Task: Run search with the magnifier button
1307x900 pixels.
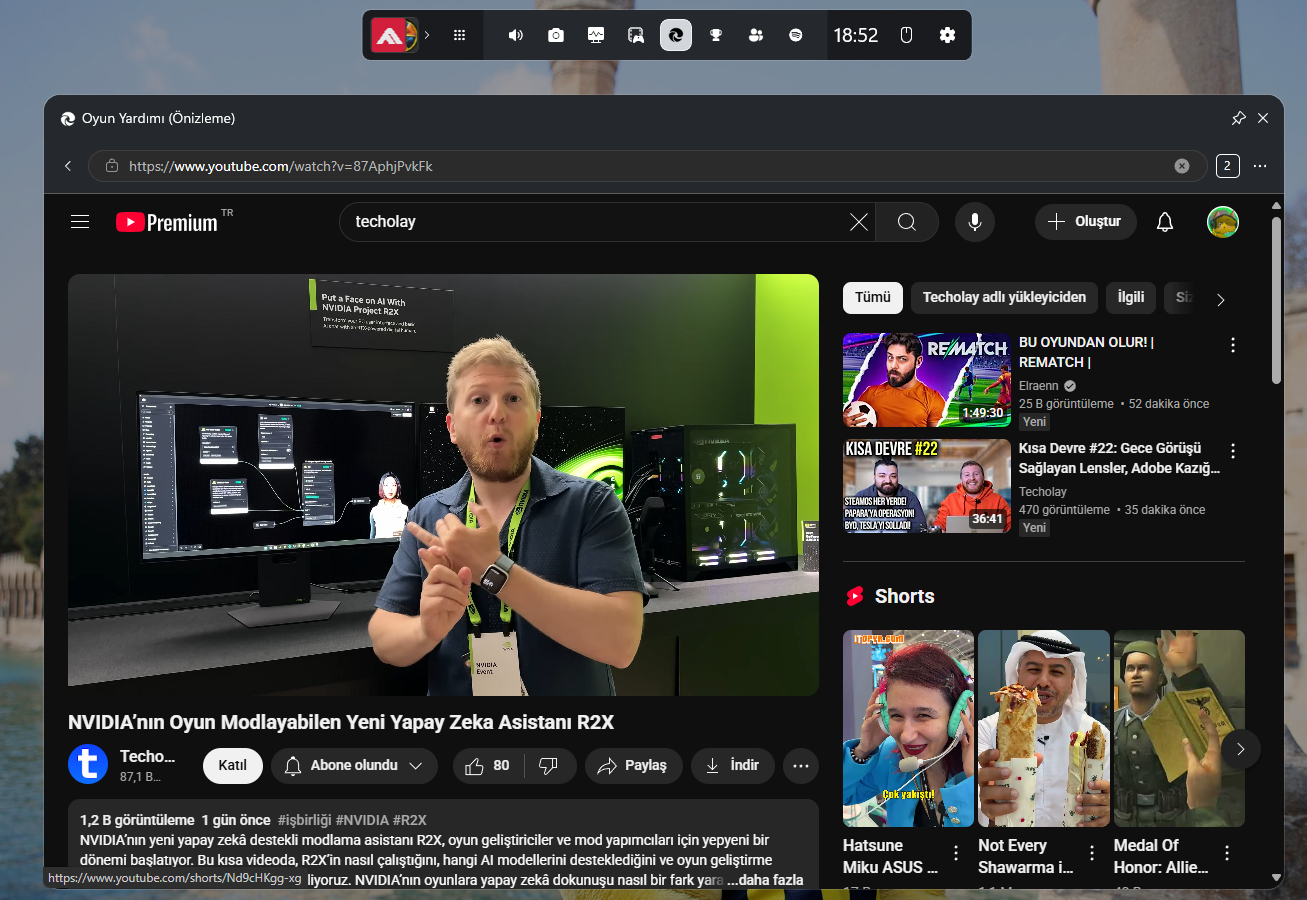Action: [907, 222]
